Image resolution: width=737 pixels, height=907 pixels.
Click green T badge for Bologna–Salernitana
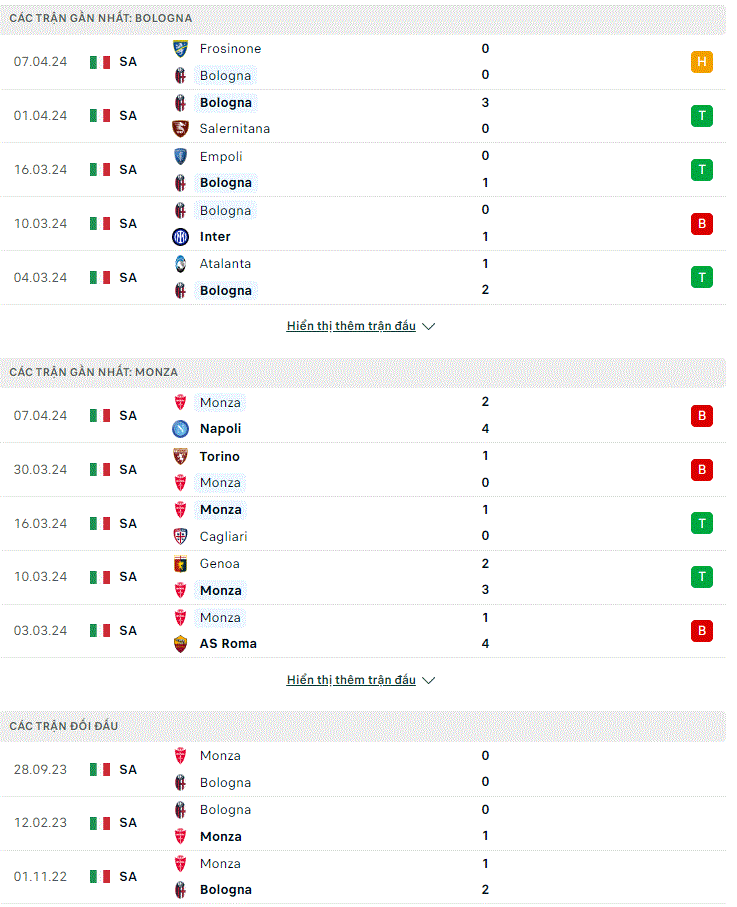(x=702, y=116)
